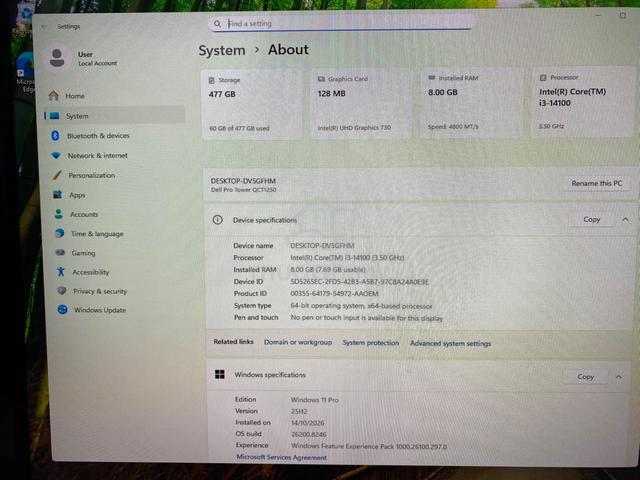Copy the Device specifications

[591, 220]
